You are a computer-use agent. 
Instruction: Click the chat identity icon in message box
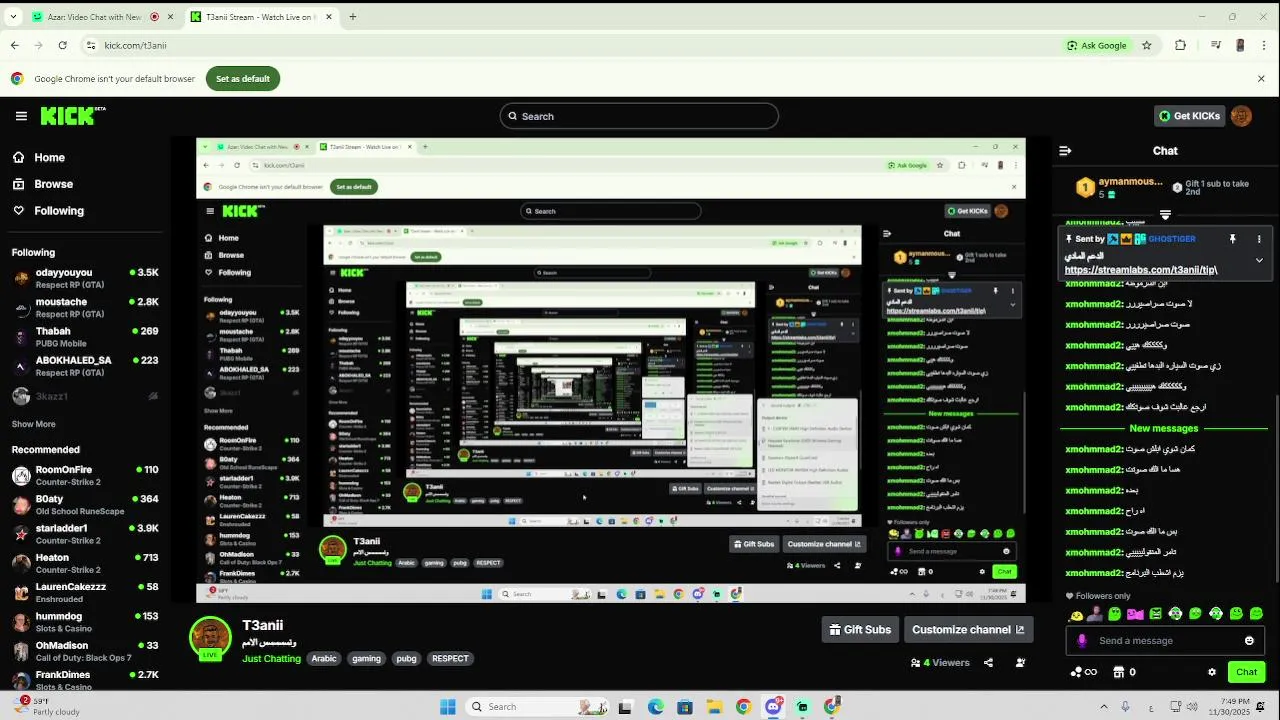click(1081, 641)
